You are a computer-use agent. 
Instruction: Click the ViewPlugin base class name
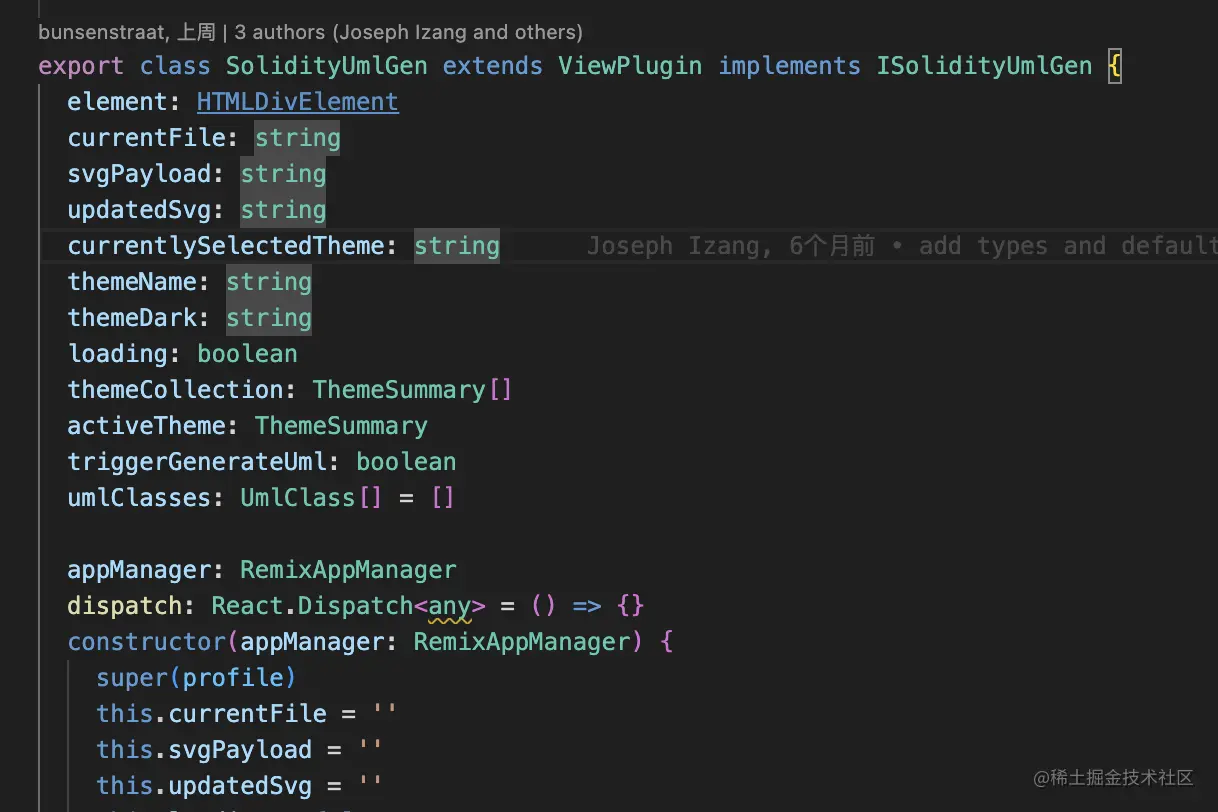[630, 66]
